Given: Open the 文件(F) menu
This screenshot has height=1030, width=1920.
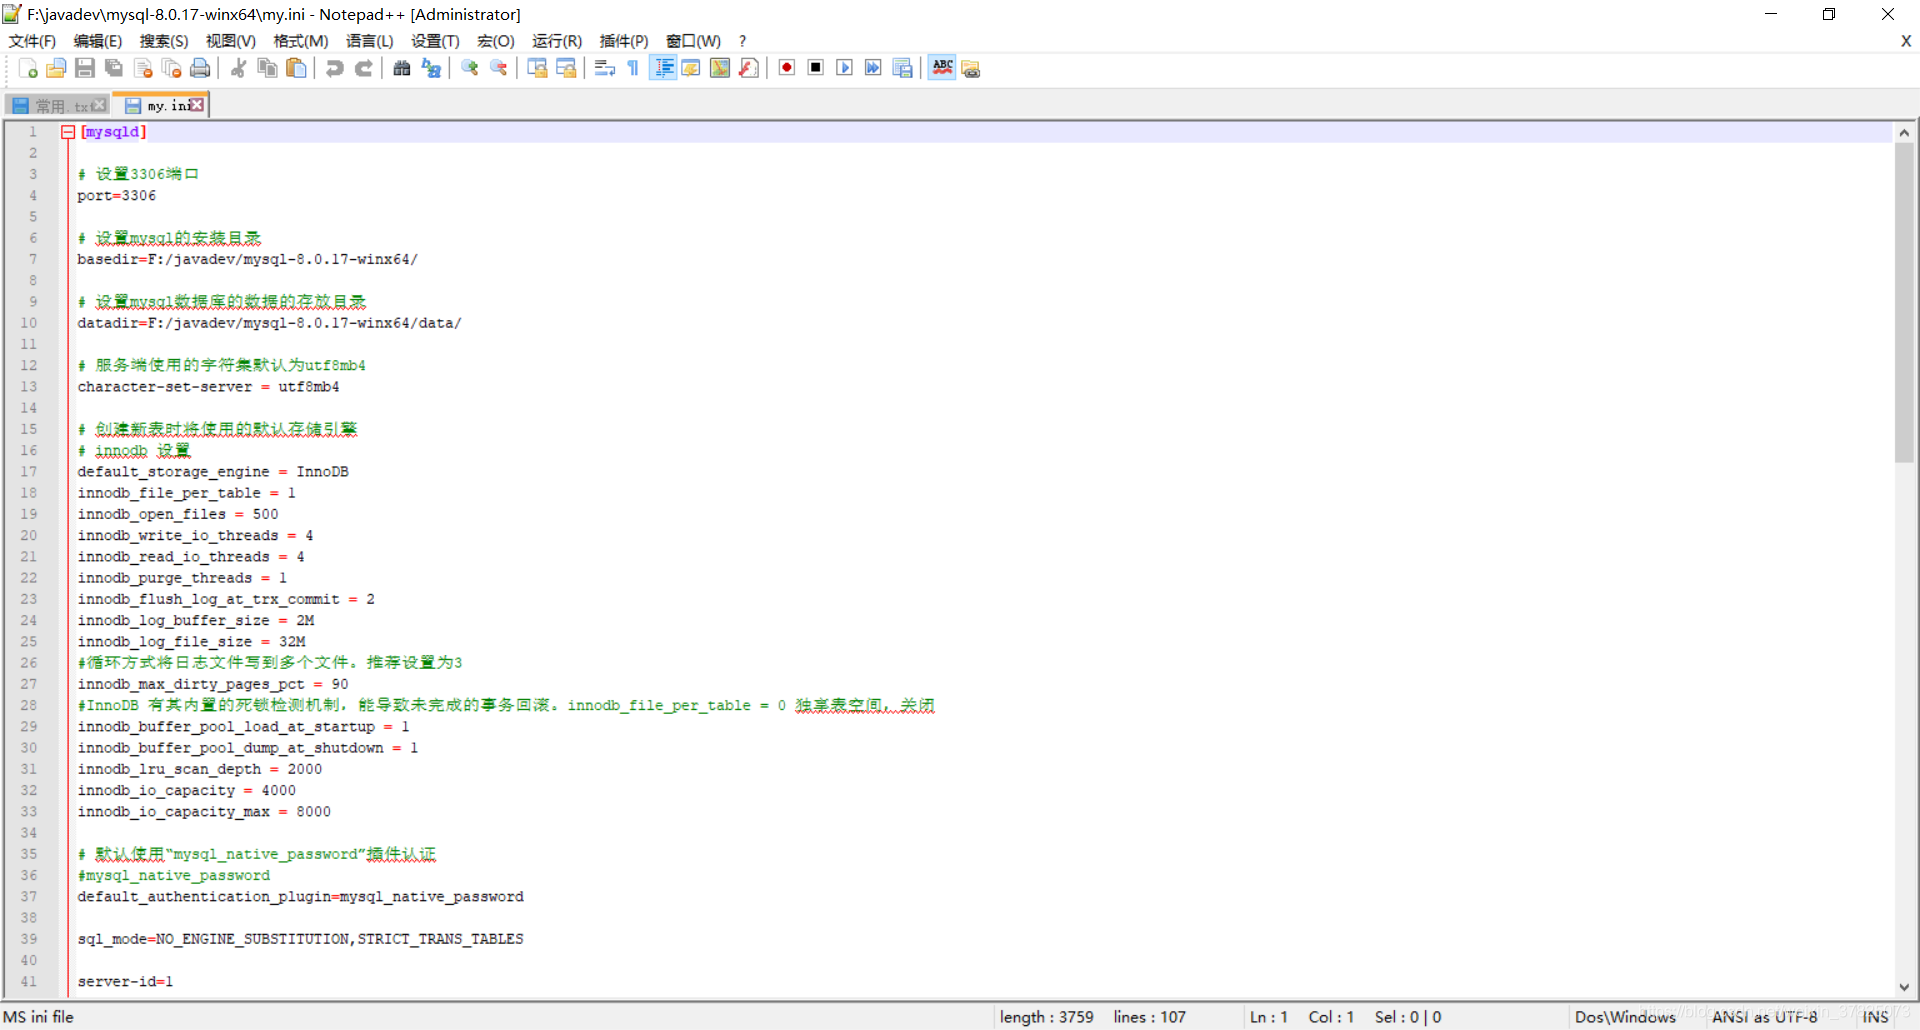Looking at the screenshot, I should tap(32, 41).
